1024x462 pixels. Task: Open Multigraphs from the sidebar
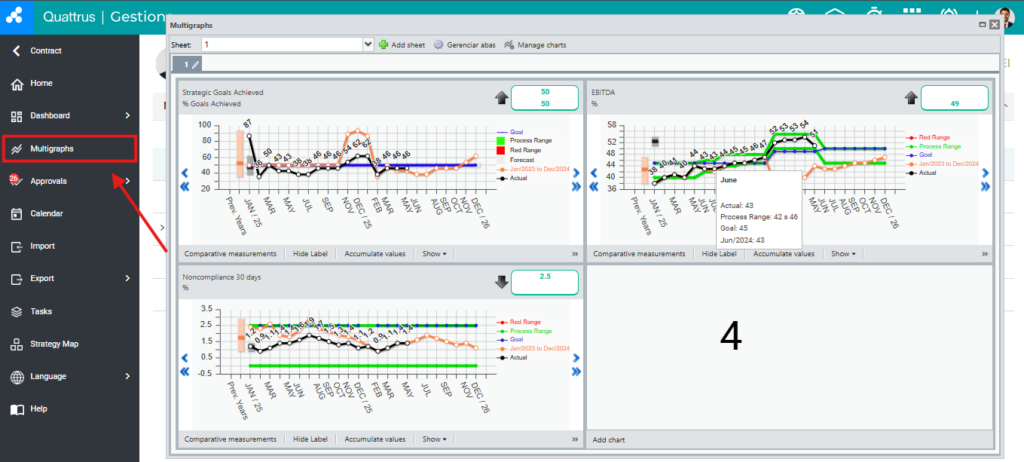[x=69, y=148]
